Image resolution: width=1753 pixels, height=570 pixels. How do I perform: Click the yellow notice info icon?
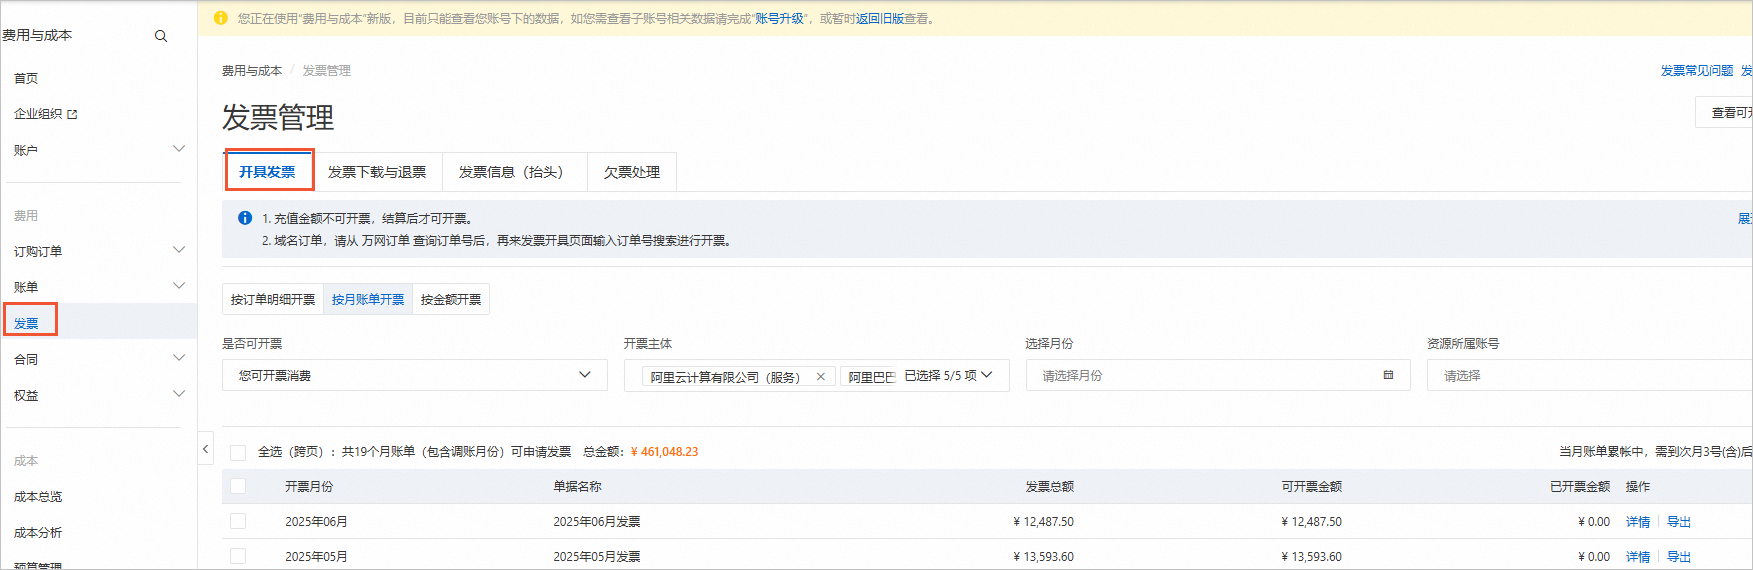[x=221, y=18]
